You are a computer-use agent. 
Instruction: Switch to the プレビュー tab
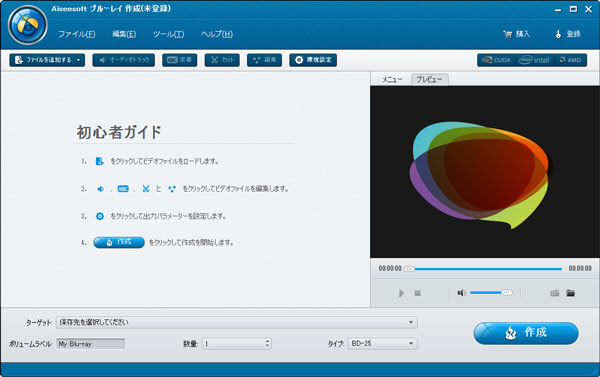tap(429, 79)
